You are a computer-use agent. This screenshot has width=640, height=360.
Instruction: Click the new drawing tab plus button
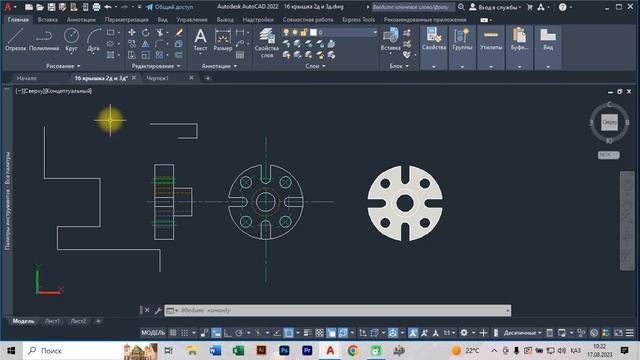pyautogui.click(x=207, y=78)
